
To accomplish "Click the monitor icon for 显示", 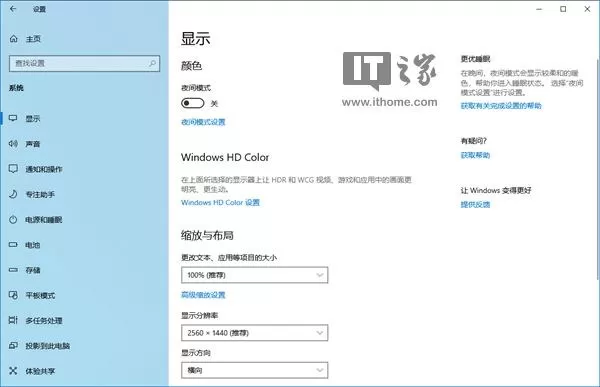I will [x=13, y=118].
